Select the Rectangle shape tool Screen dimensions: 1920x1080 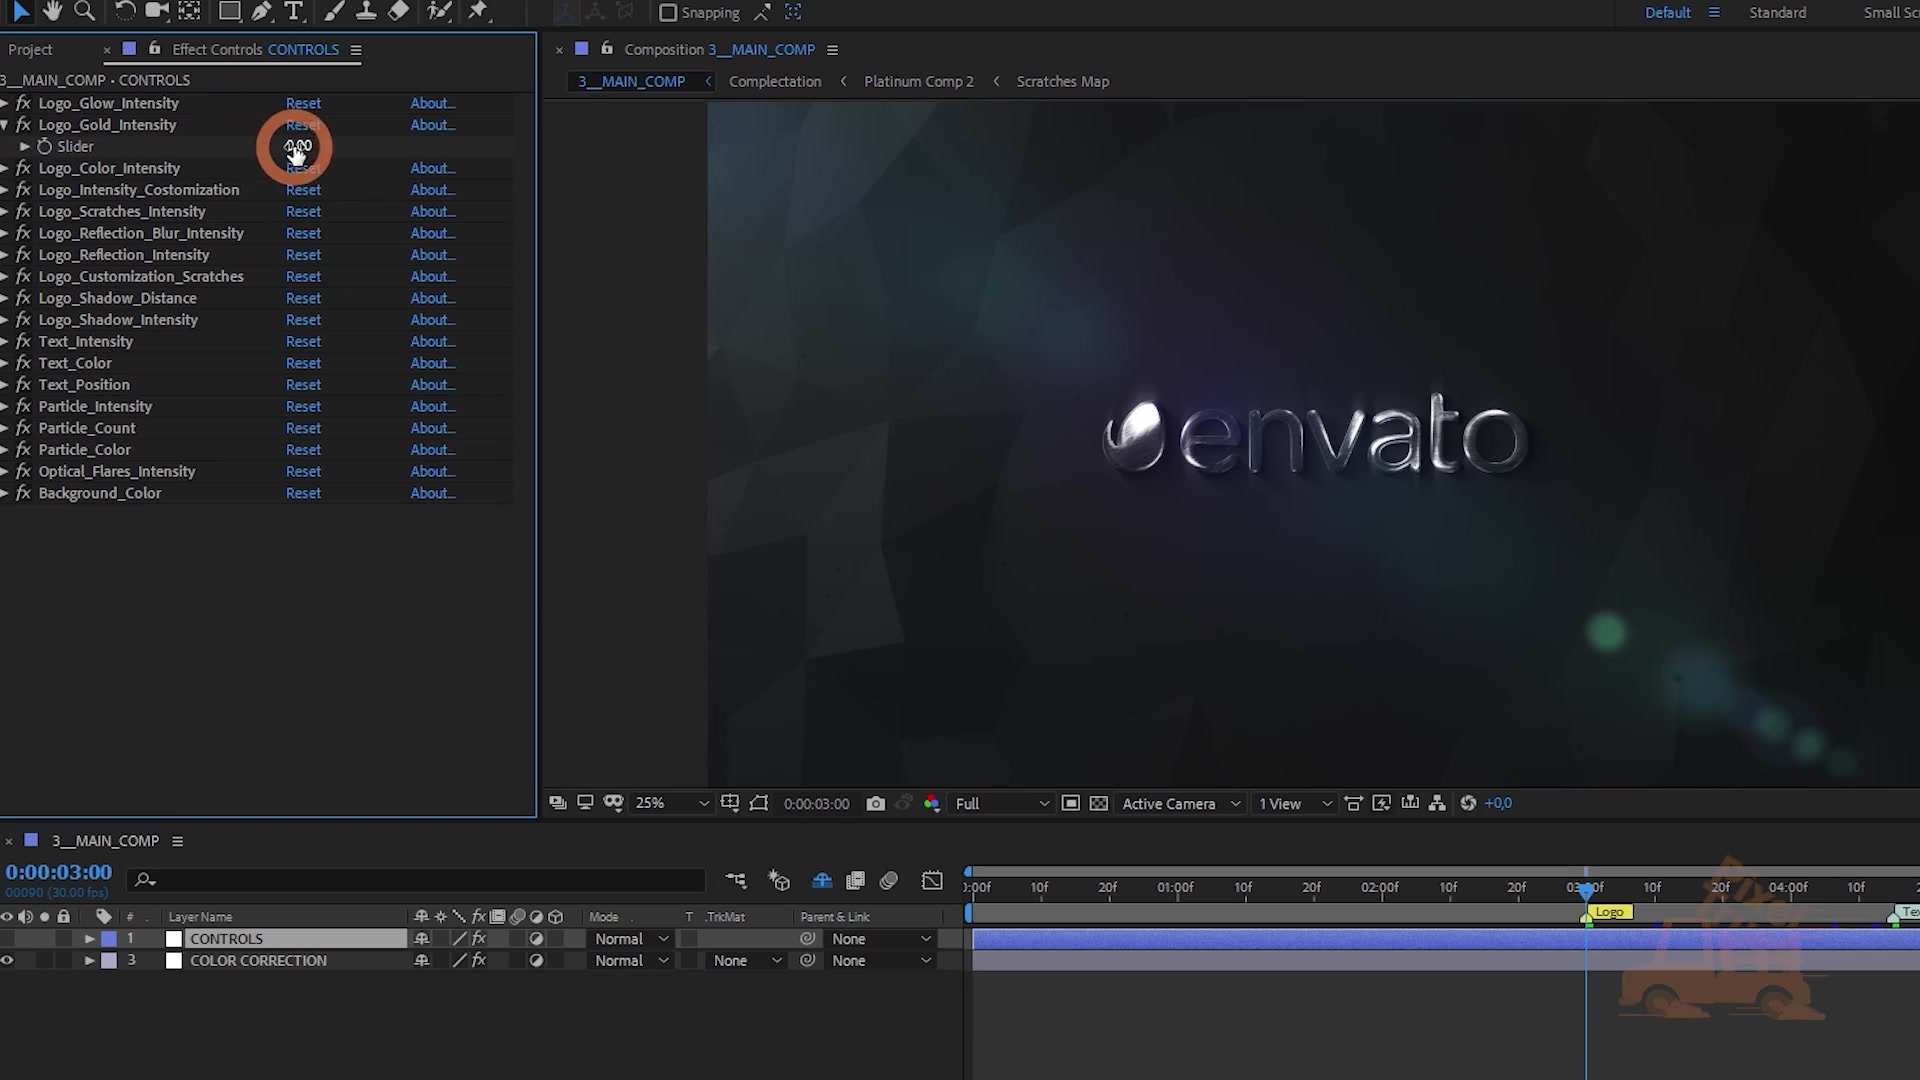pyautogui.click(x=230, y=12)
